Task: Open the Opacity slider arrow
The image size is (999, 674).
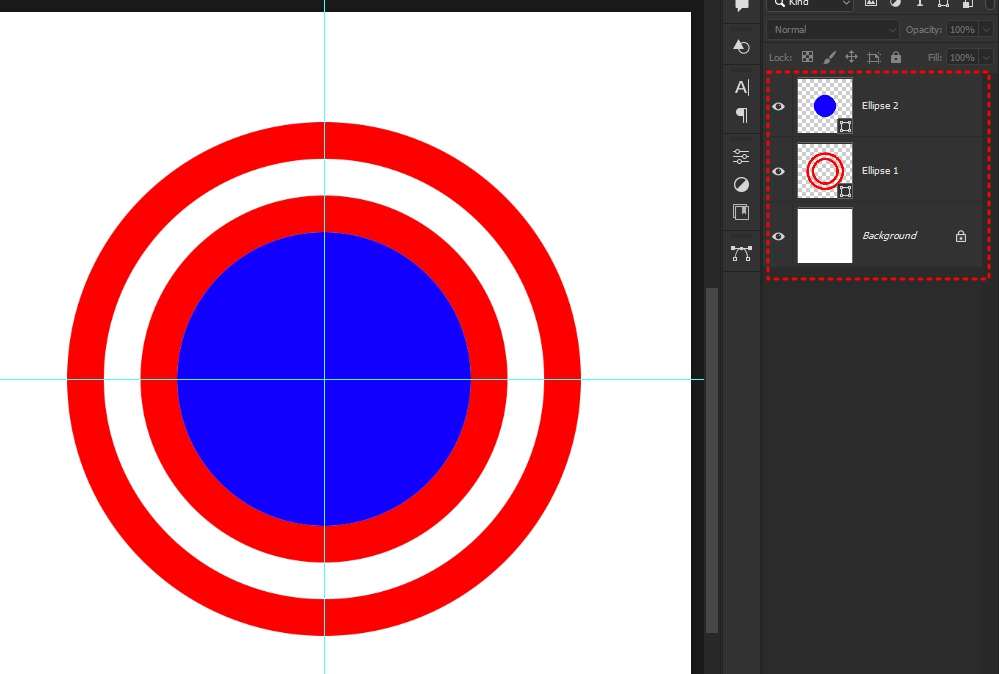Action: pos(986,30)
